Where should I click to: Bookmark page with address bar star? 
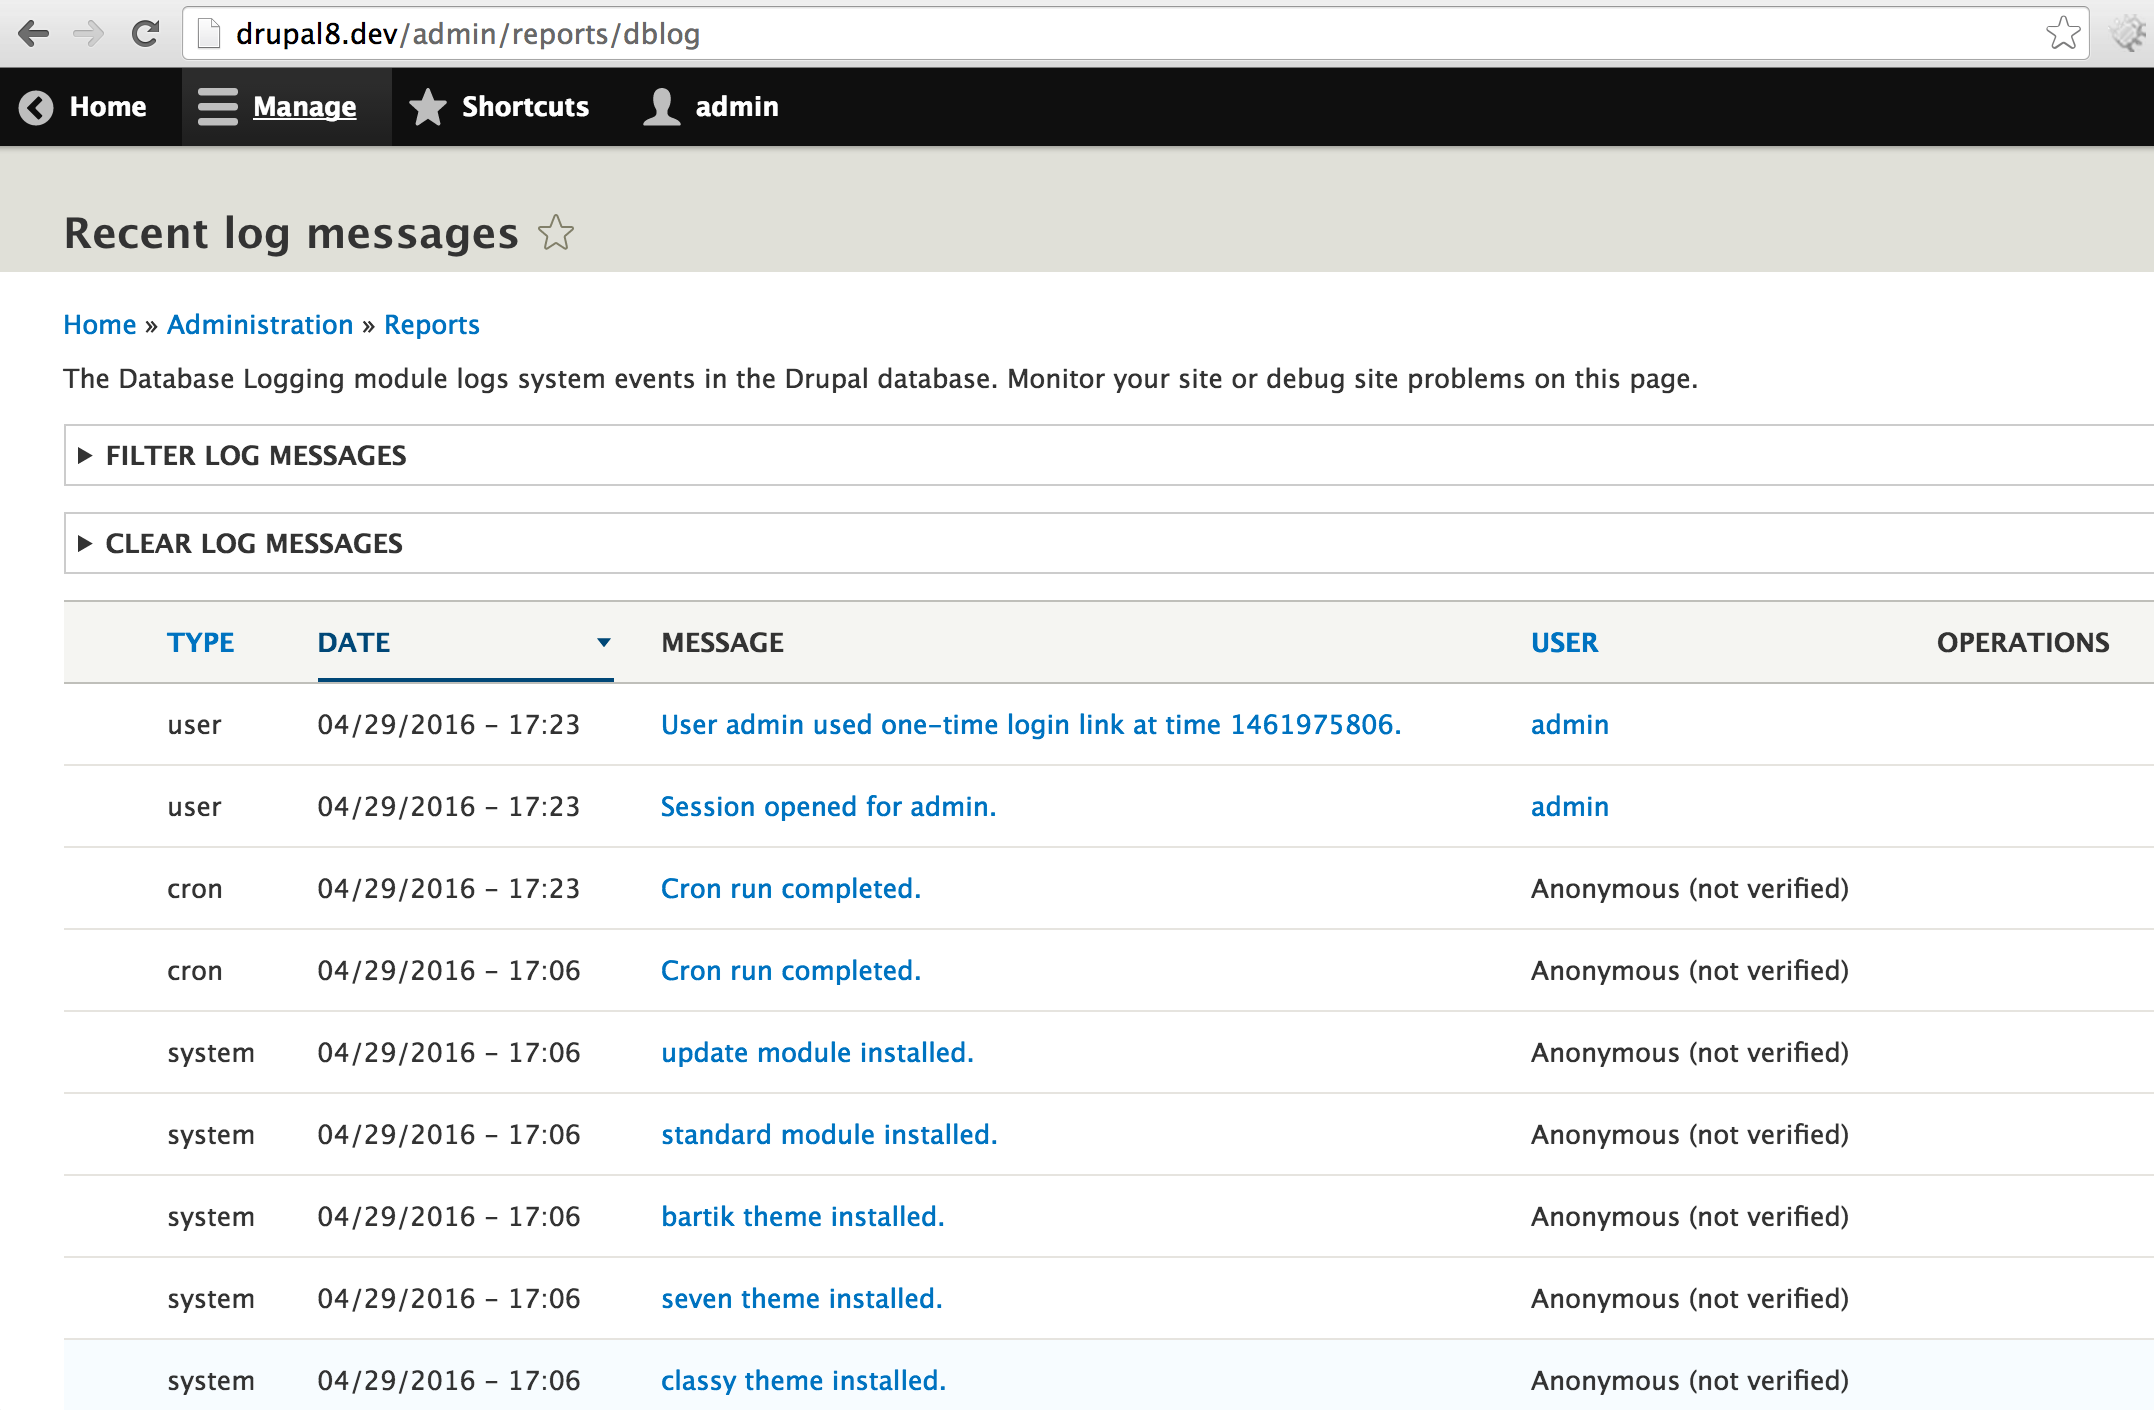(2062, 34)
